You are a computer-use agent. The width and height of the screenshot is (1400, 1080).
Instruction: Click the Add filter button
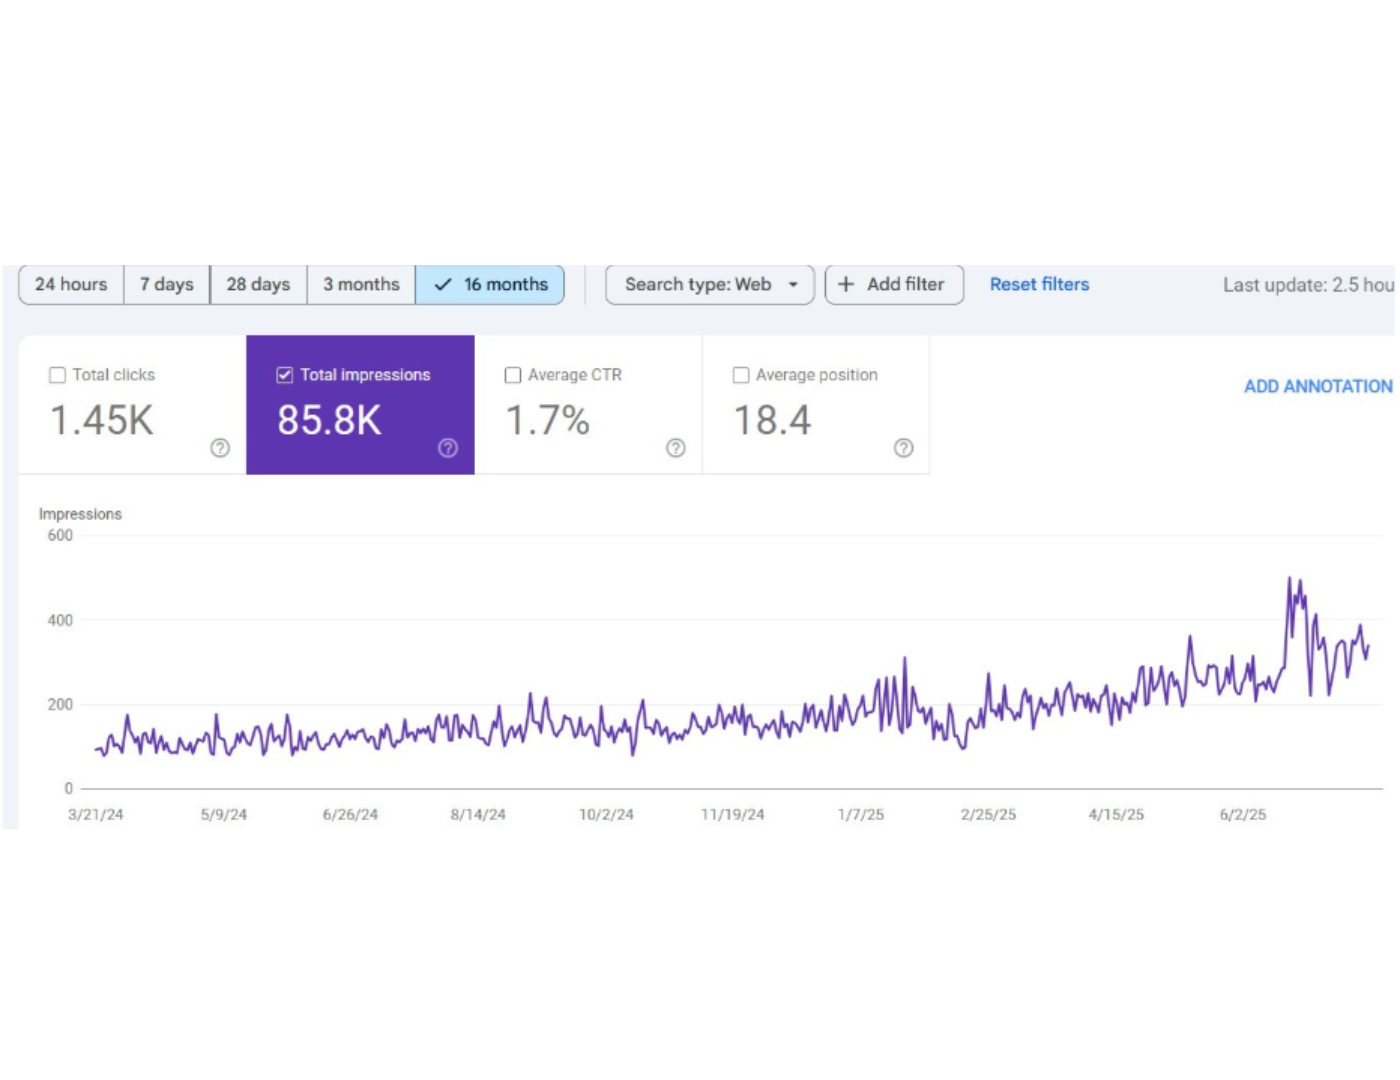[x=894, y=284]
